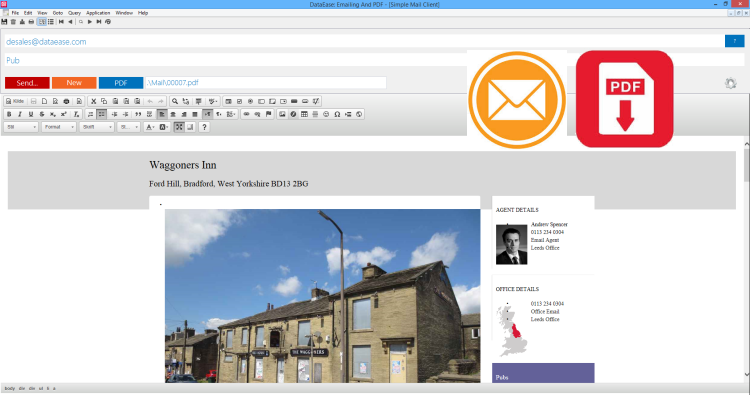Click the link chain icon

click(246, 114)
